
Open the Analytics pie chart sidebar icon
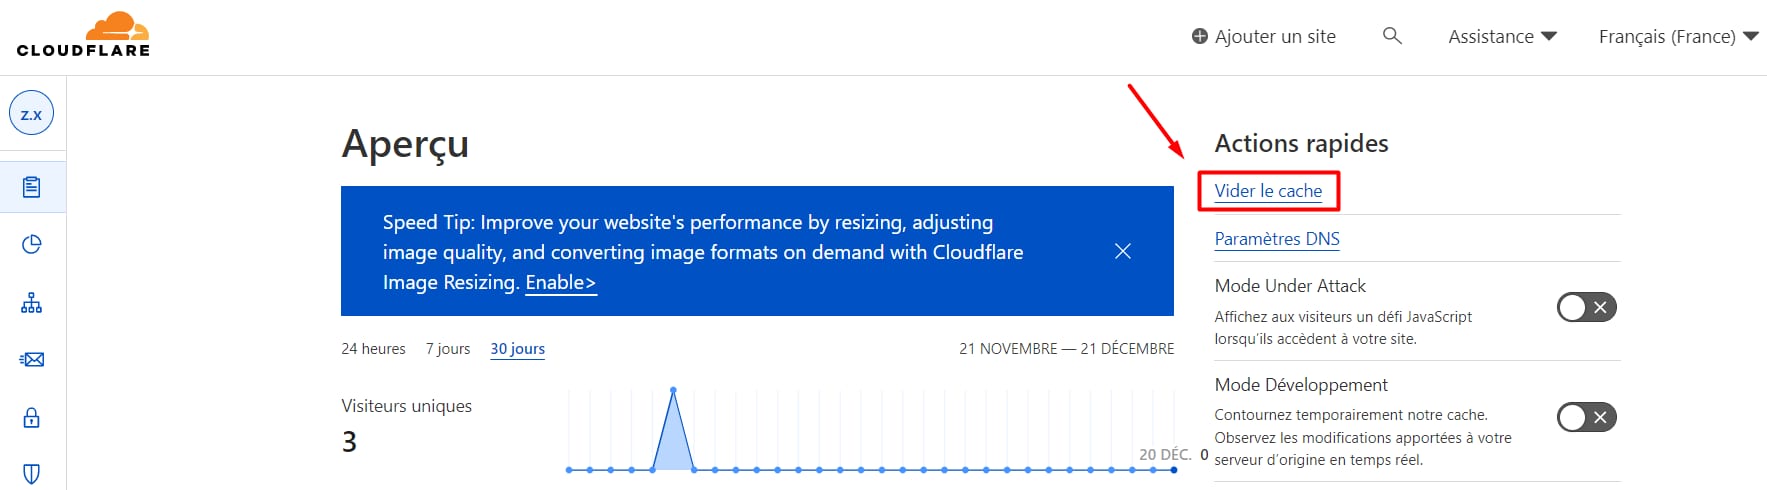pos(32,244)
